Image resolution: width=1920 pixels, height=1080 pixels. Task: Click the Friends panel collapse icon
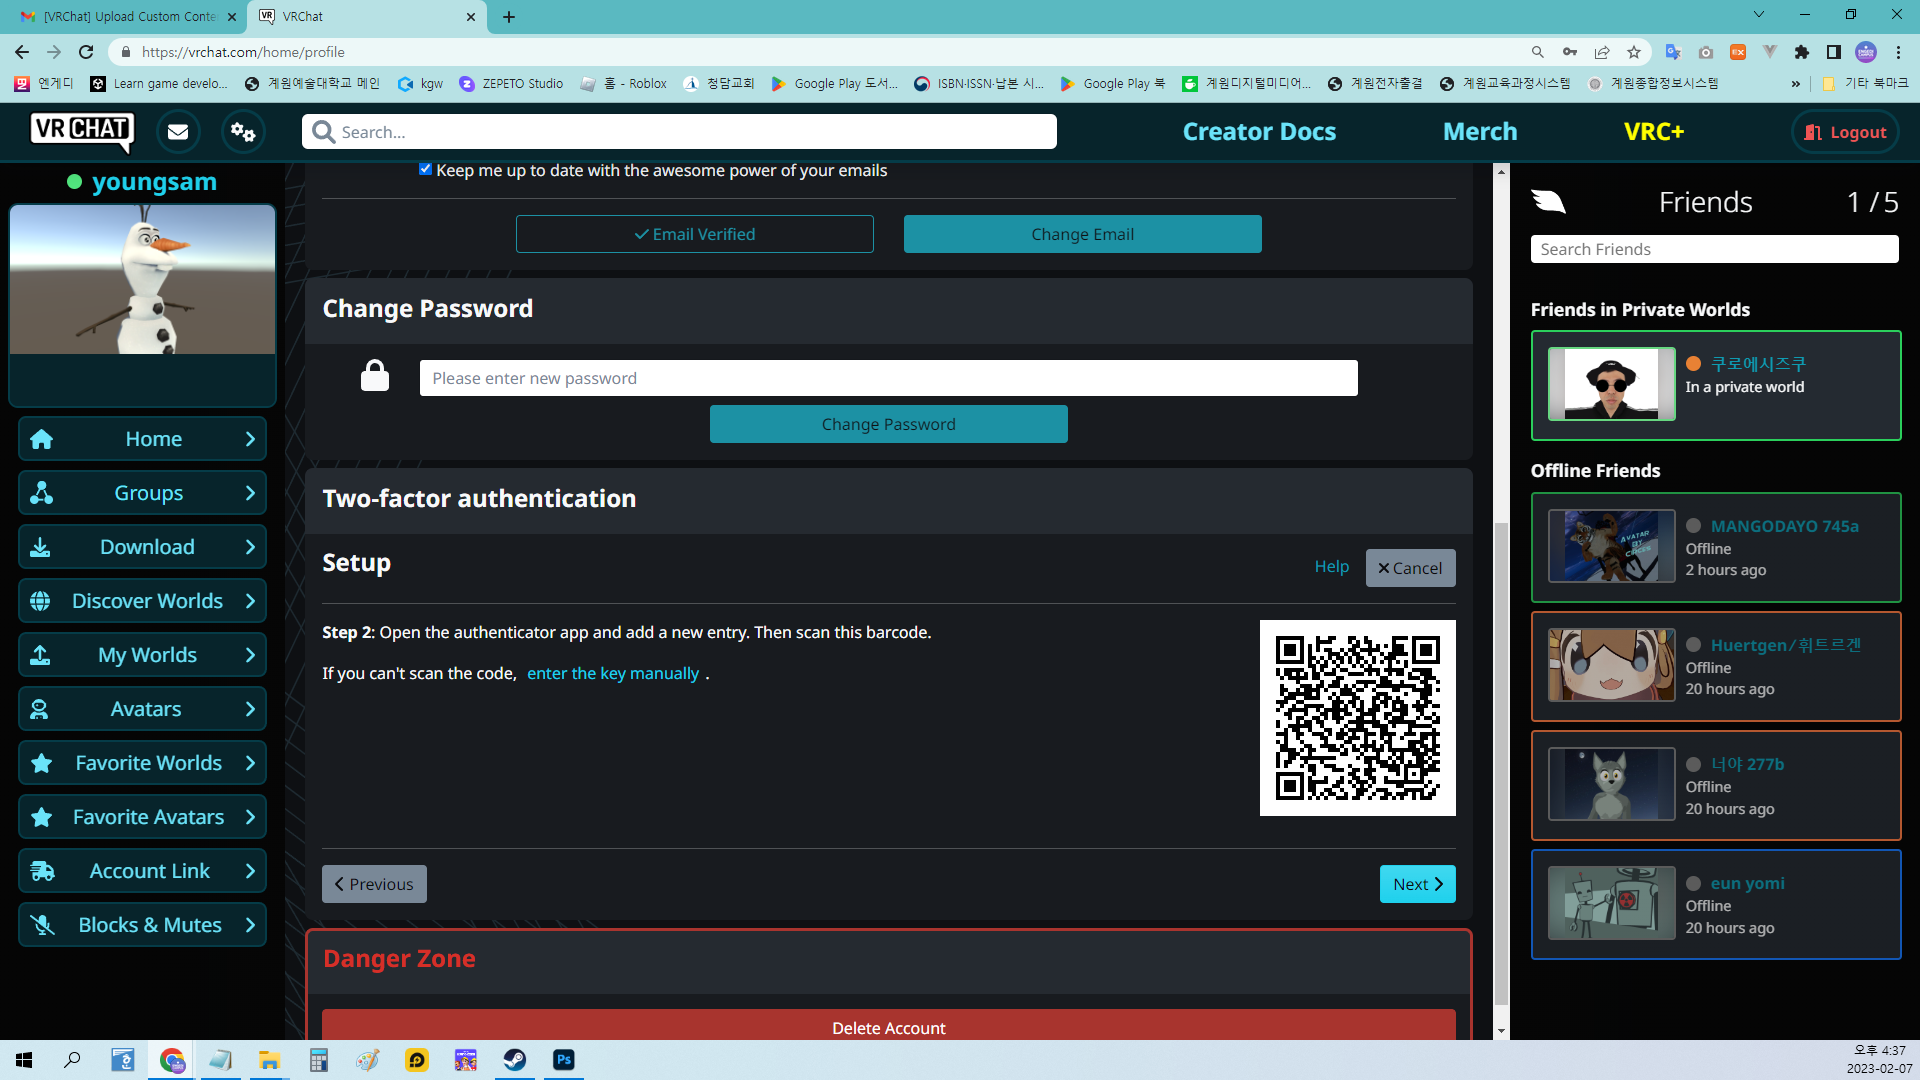(x=1548, y=202)
